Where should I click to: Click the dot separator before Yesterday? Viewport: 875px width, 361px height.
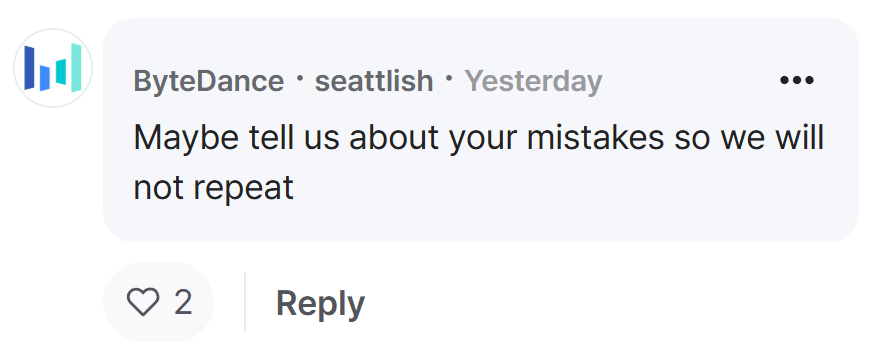coord(449,78)
